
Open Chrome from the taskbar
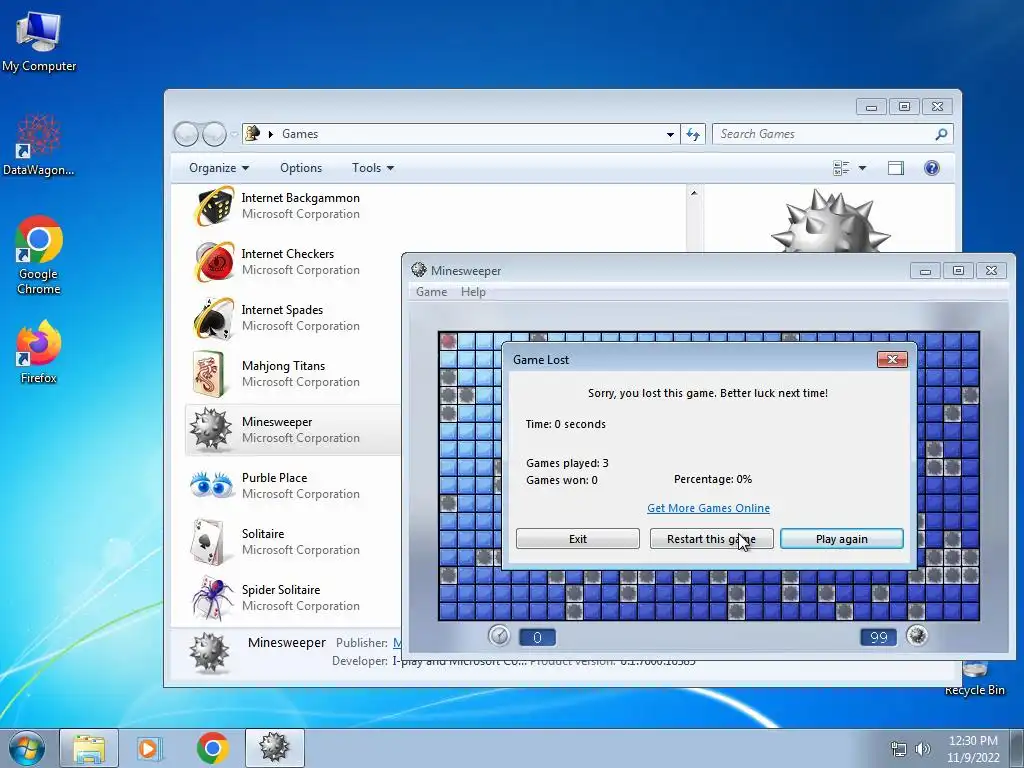tap(212, 748)
